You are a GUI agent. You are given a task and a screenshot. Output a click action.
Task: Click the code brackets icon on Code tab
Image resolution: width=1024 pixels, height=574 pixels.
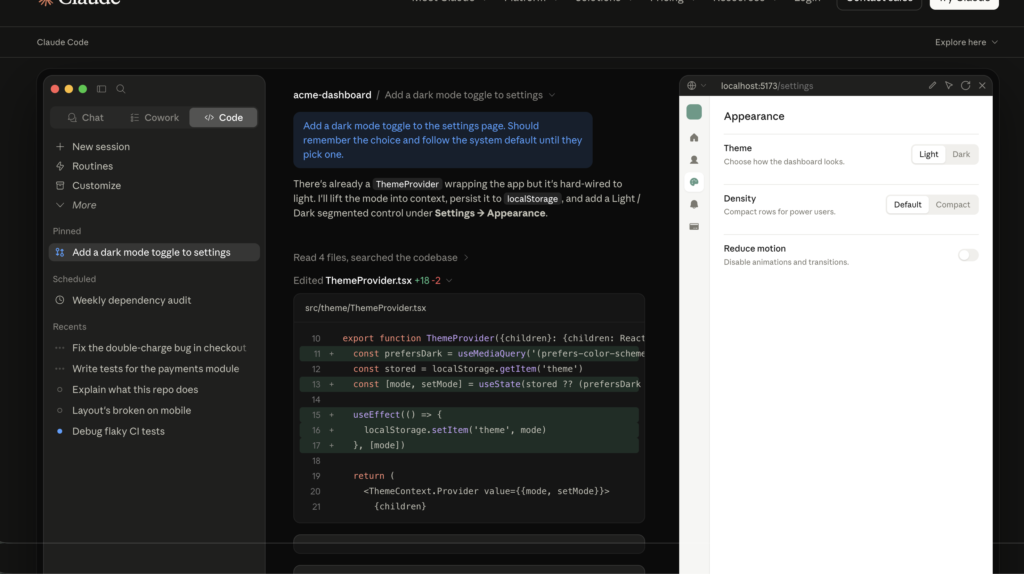[x=209, y=118]
